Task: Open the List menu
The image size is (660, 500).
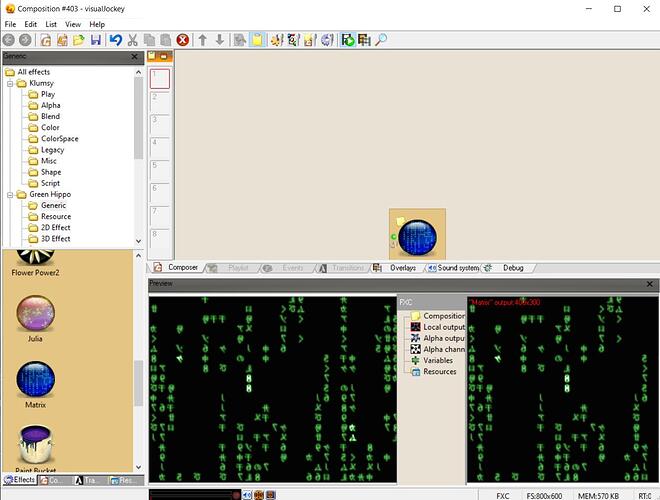Action: tap(51, 24)
